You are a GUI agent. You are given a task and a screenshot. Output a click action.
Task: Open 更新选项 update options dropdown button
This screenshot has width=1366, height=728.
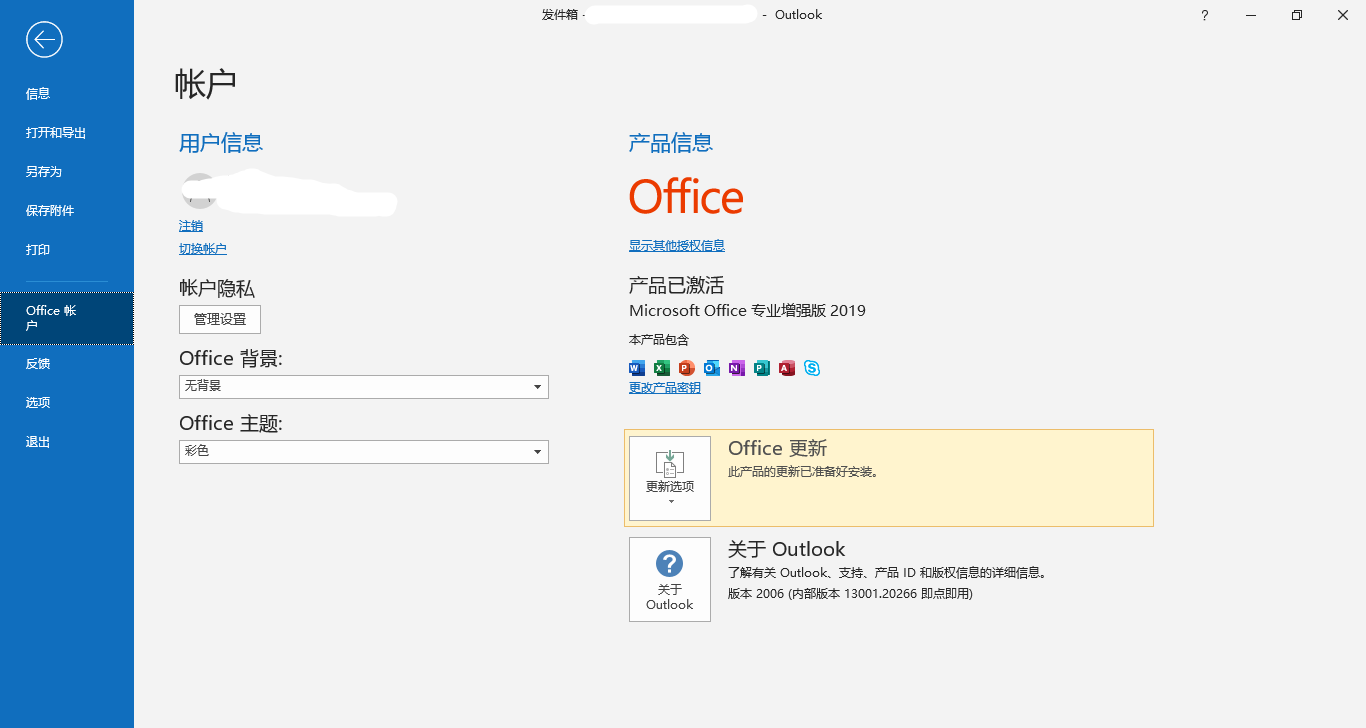(x=670, y=478)
